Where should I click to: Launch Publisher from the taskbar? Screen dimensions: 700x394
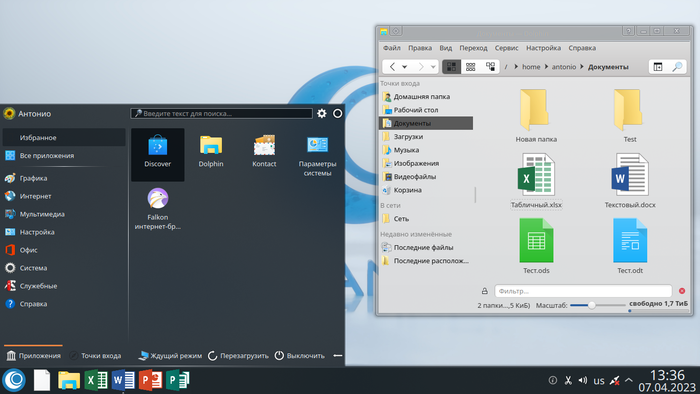coord(178,381)
